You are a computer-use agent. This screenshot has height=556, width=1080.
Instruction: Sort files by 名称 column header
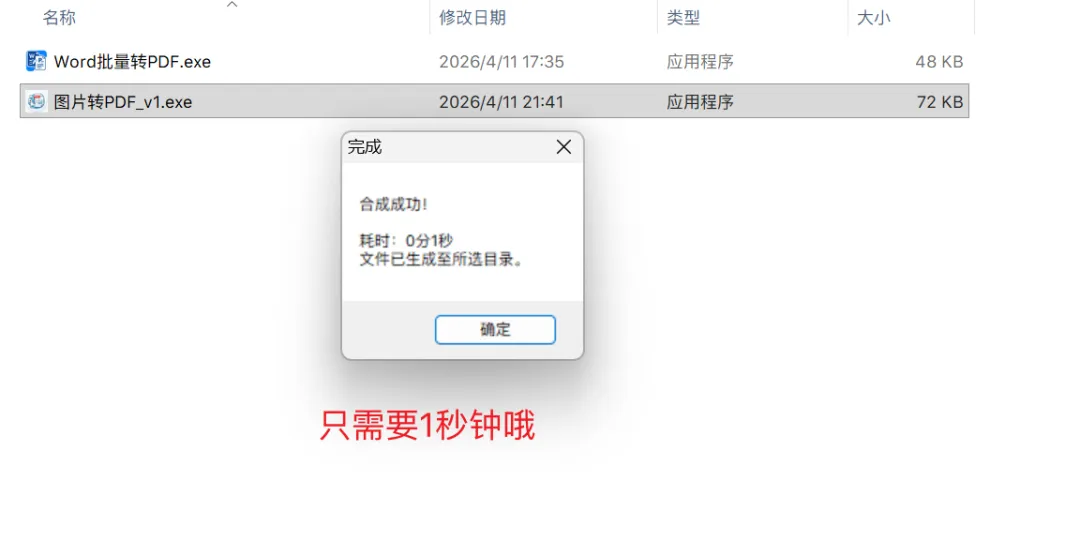tap(59, 18)
